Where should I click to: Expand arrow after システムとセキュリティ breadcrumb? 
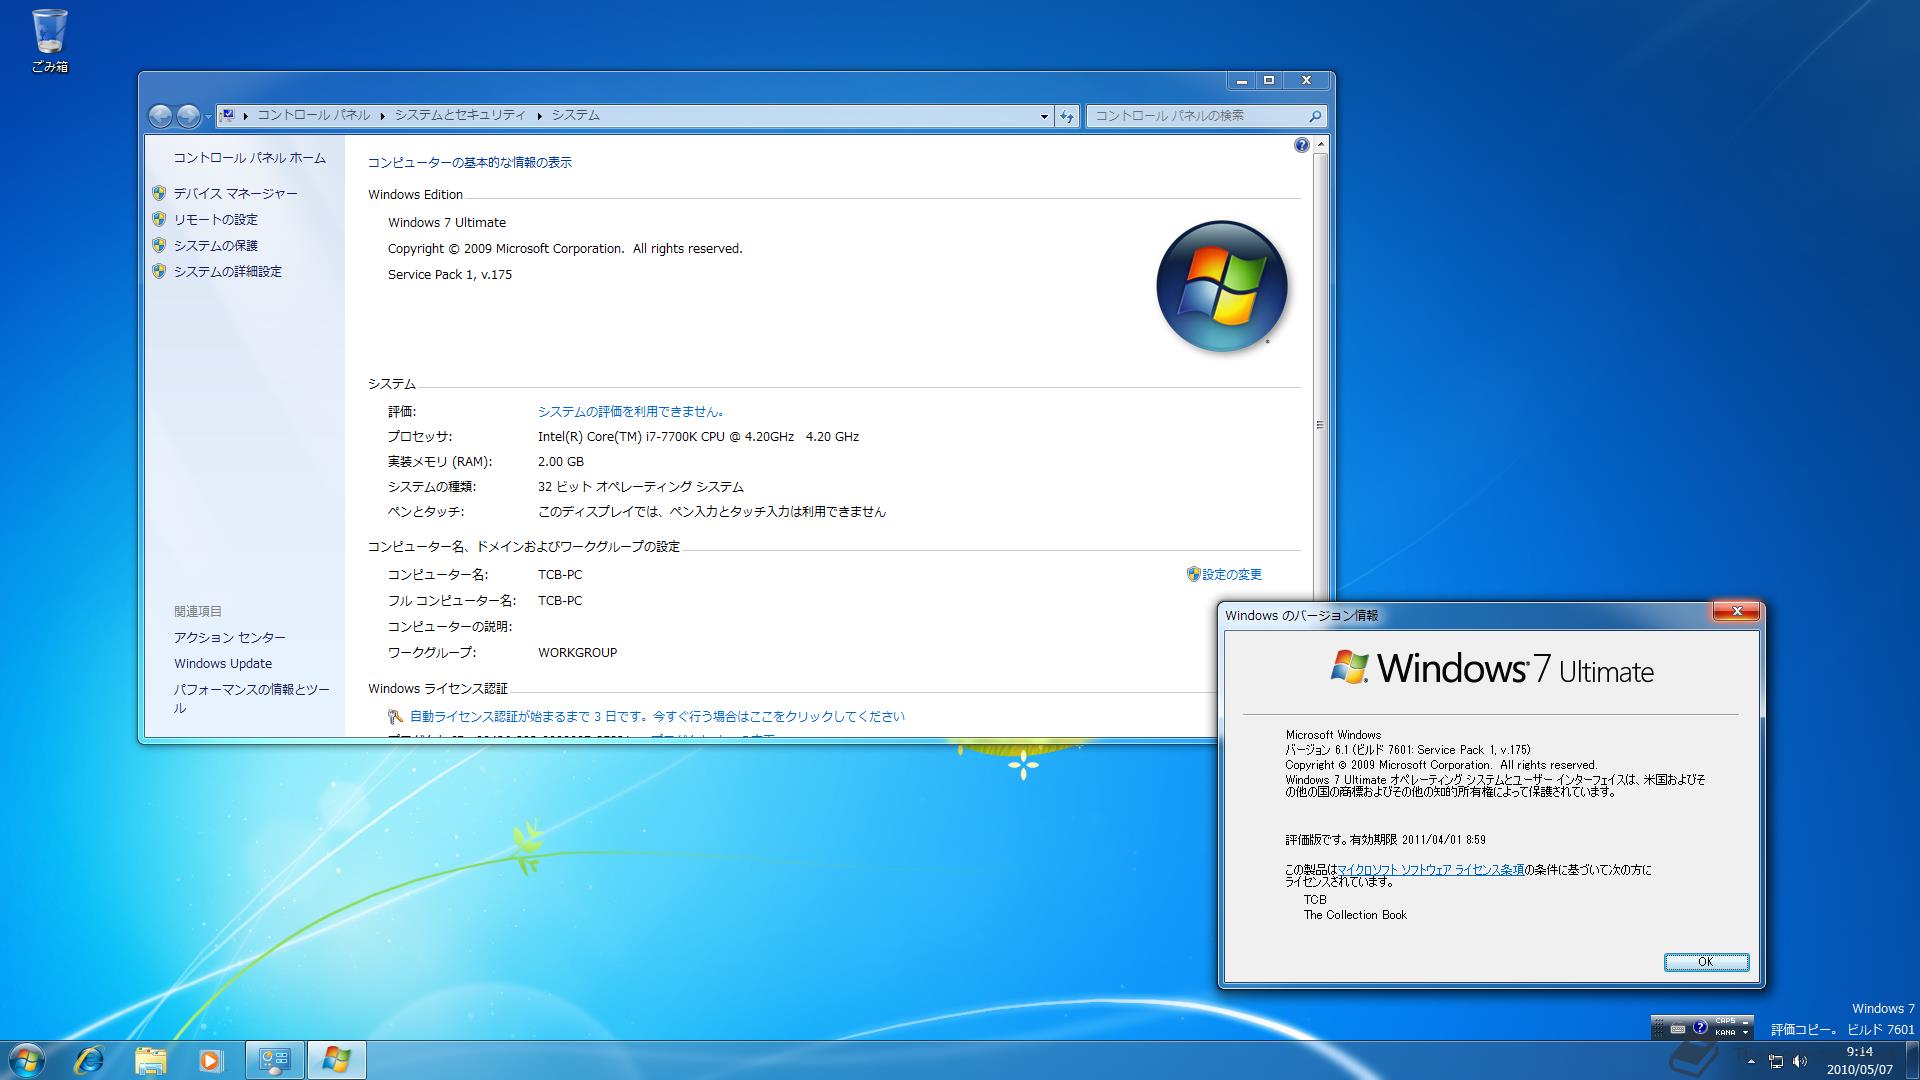(539, 116)
